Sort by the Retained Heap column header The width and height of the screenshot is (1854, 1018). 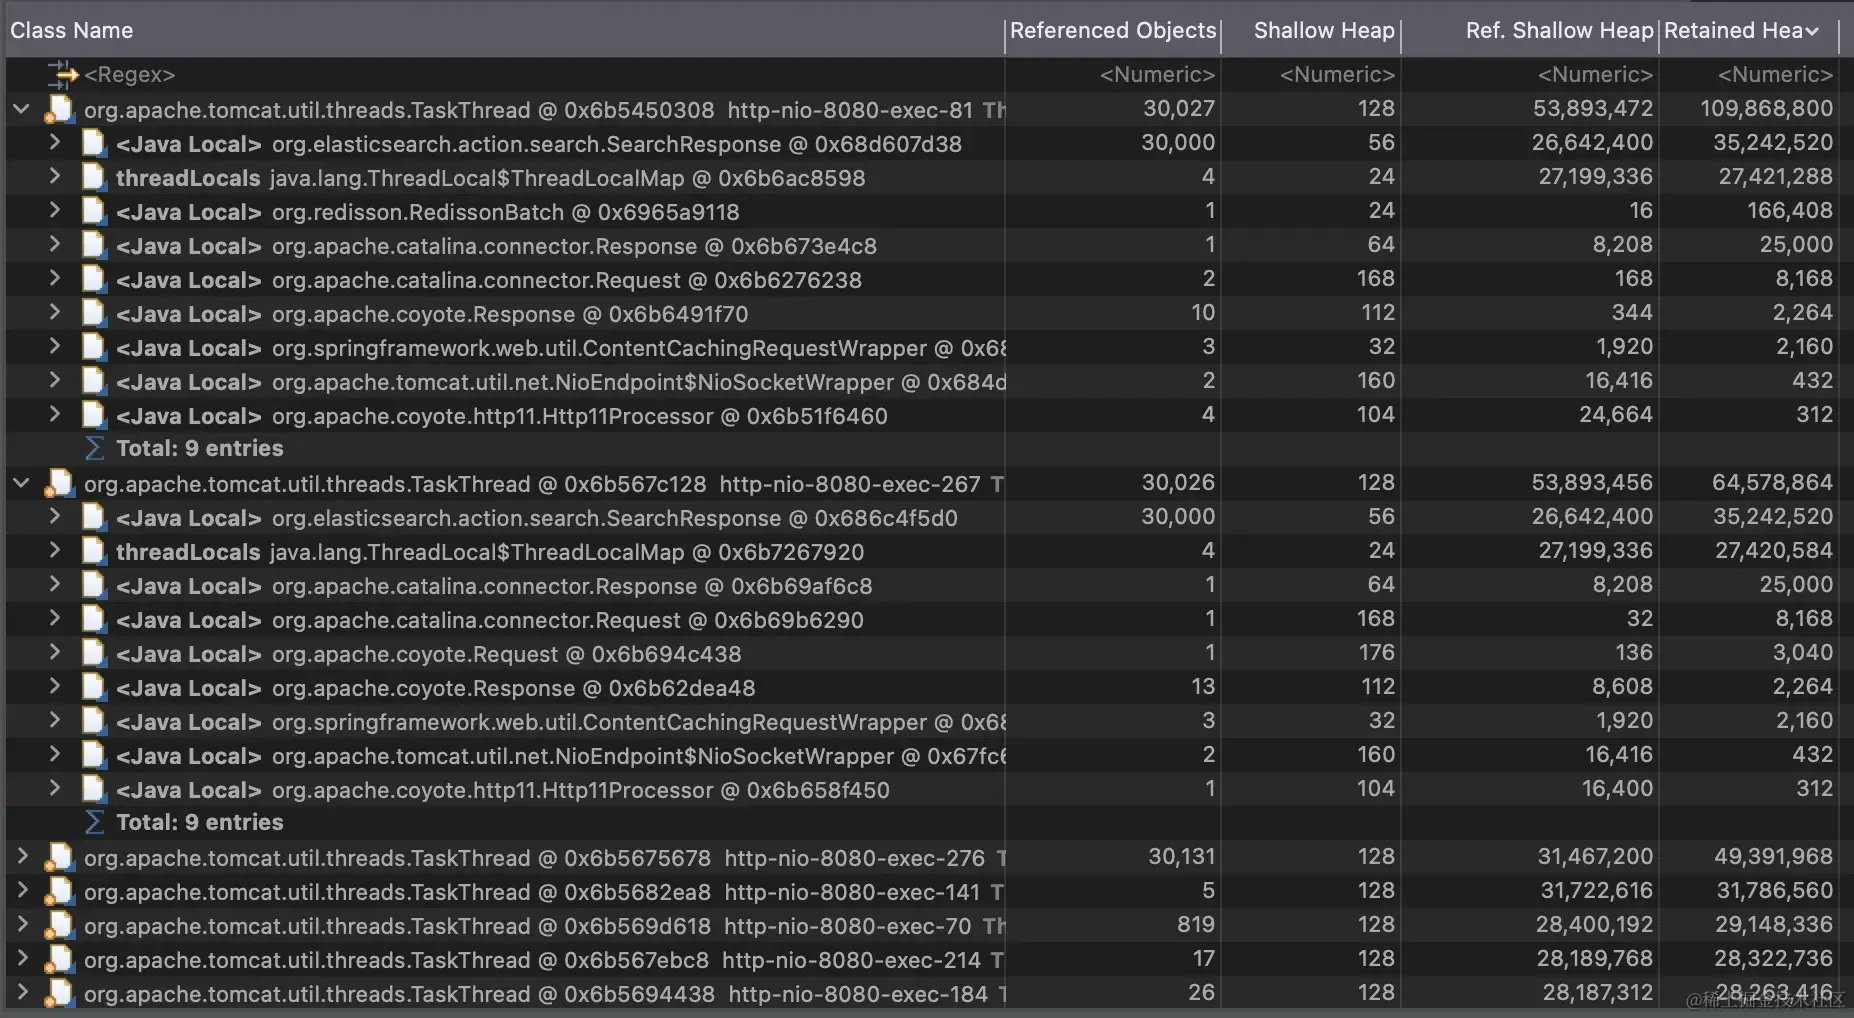[x=1740, y=31]
